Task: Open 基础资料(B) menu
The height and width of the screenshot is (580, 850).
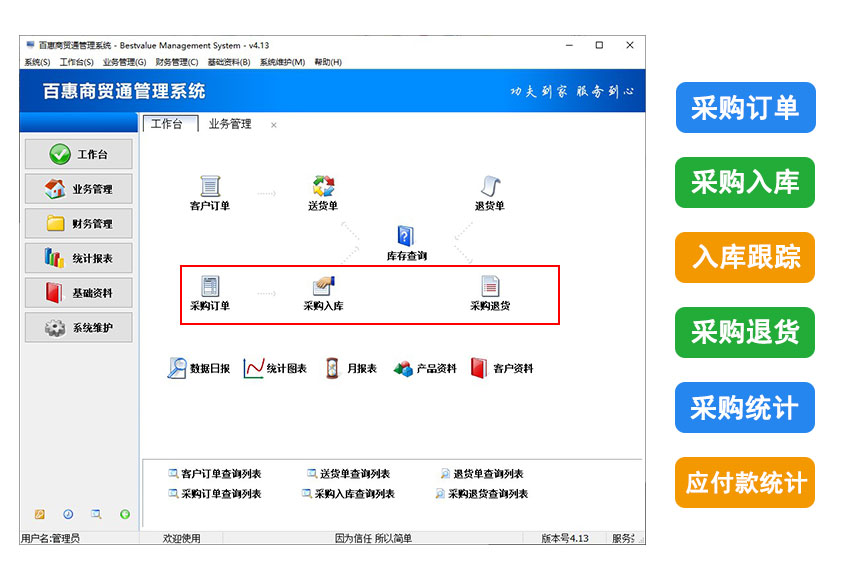Action: click(229, 62)
